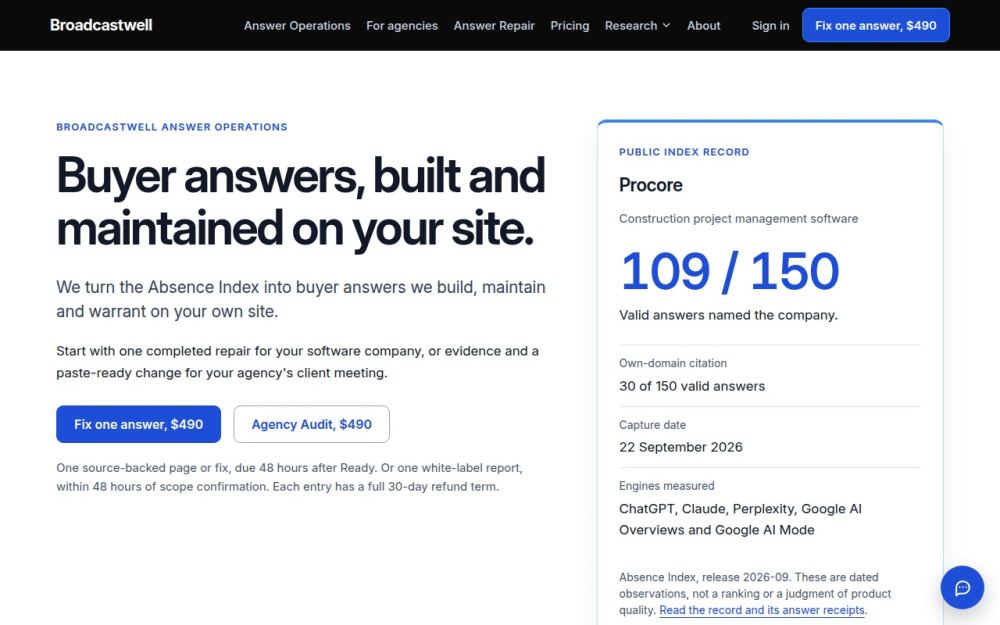Image resolution: width=1000 pixels, height=625 pixels.
Task: Visit the About page
Action: tap(703, 26)
